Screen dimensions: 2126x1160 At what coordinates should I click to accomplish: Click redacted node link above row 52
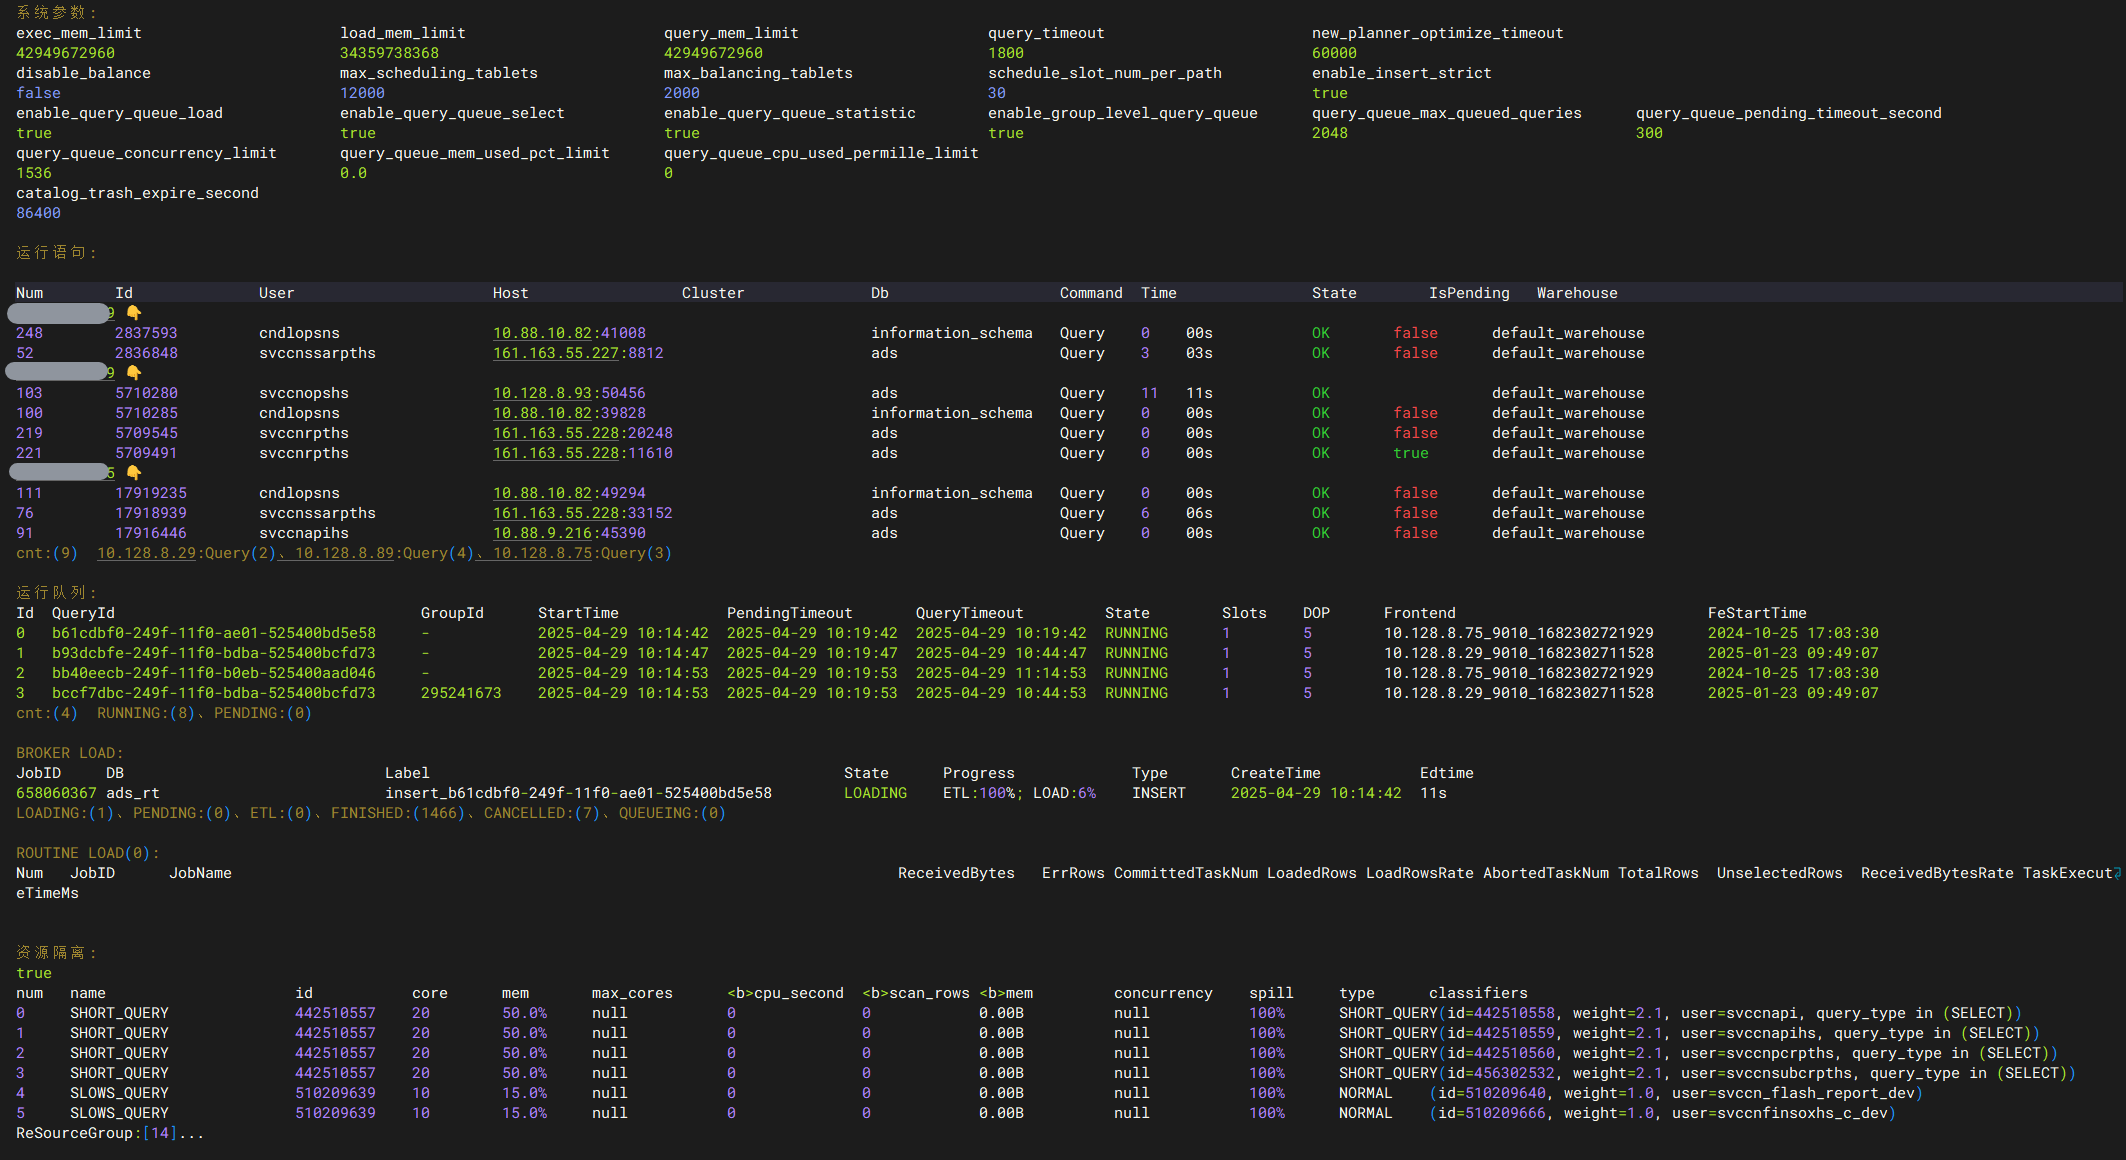[x=60, y=313]
